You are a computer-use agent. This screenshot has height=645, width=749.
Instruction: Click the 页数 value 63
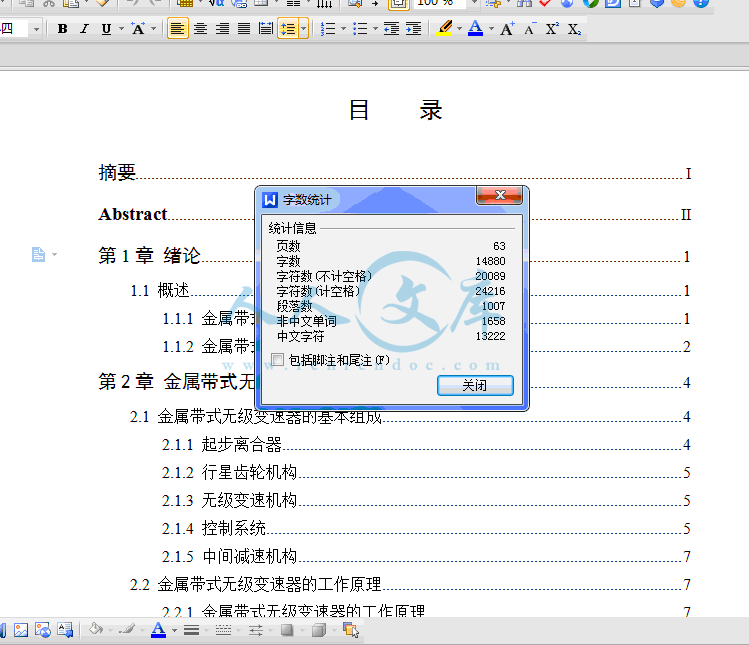[499, 246]
